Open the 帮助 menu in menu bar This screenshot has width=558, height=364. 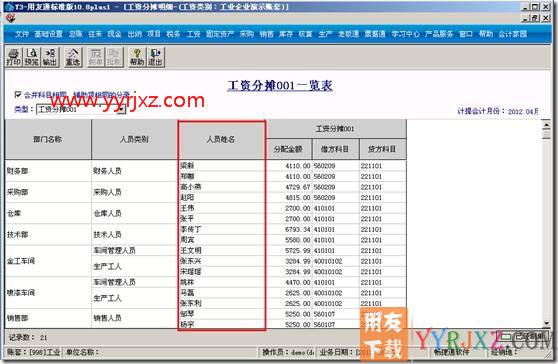click(x=486, y=34)
